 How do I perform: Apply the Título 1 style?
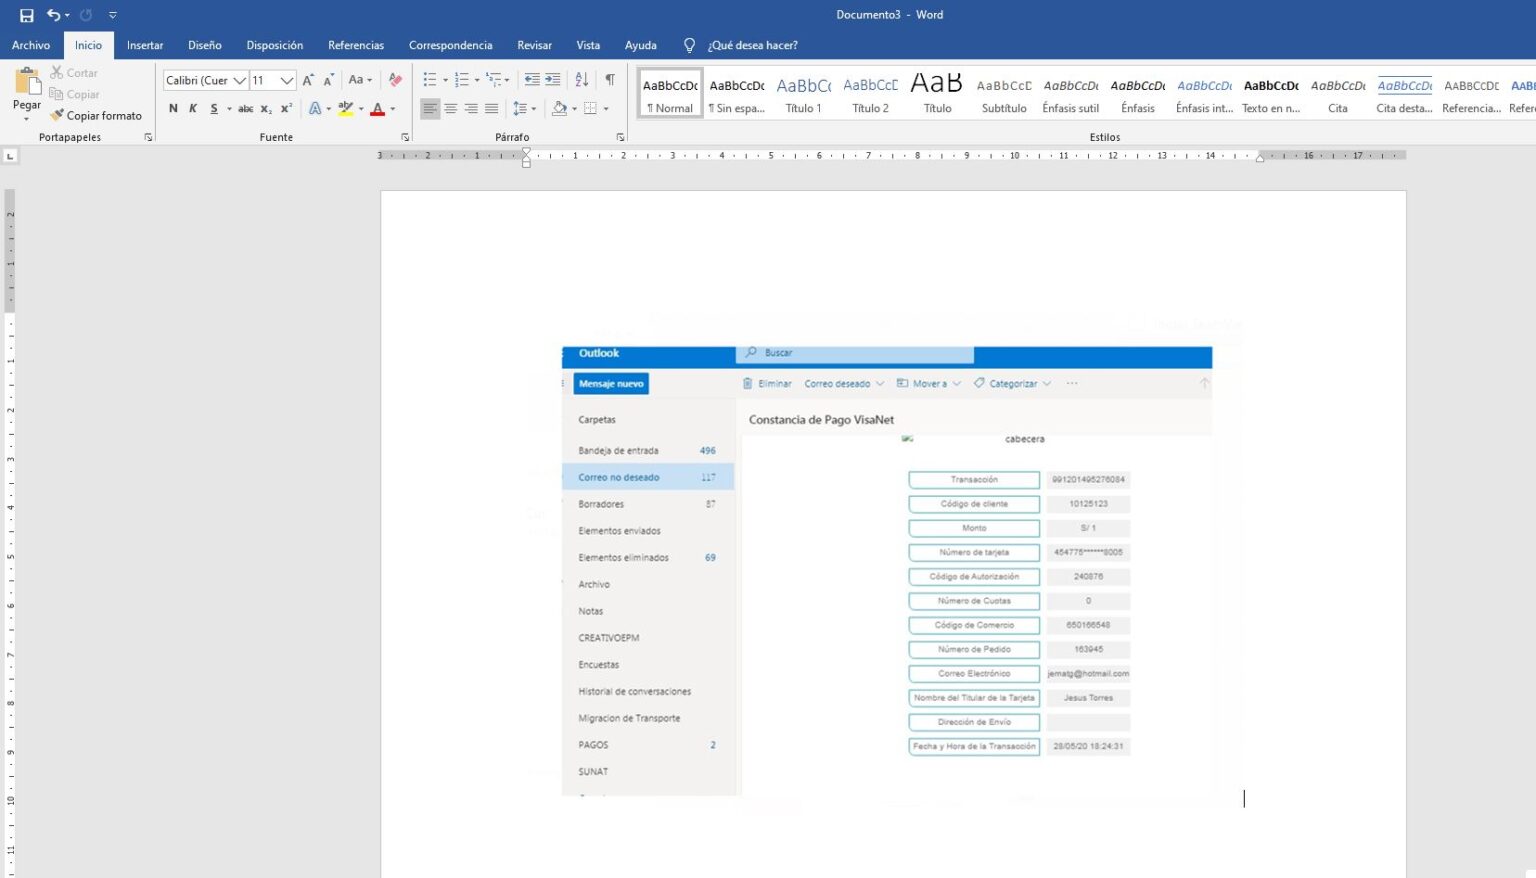point(803,93)
